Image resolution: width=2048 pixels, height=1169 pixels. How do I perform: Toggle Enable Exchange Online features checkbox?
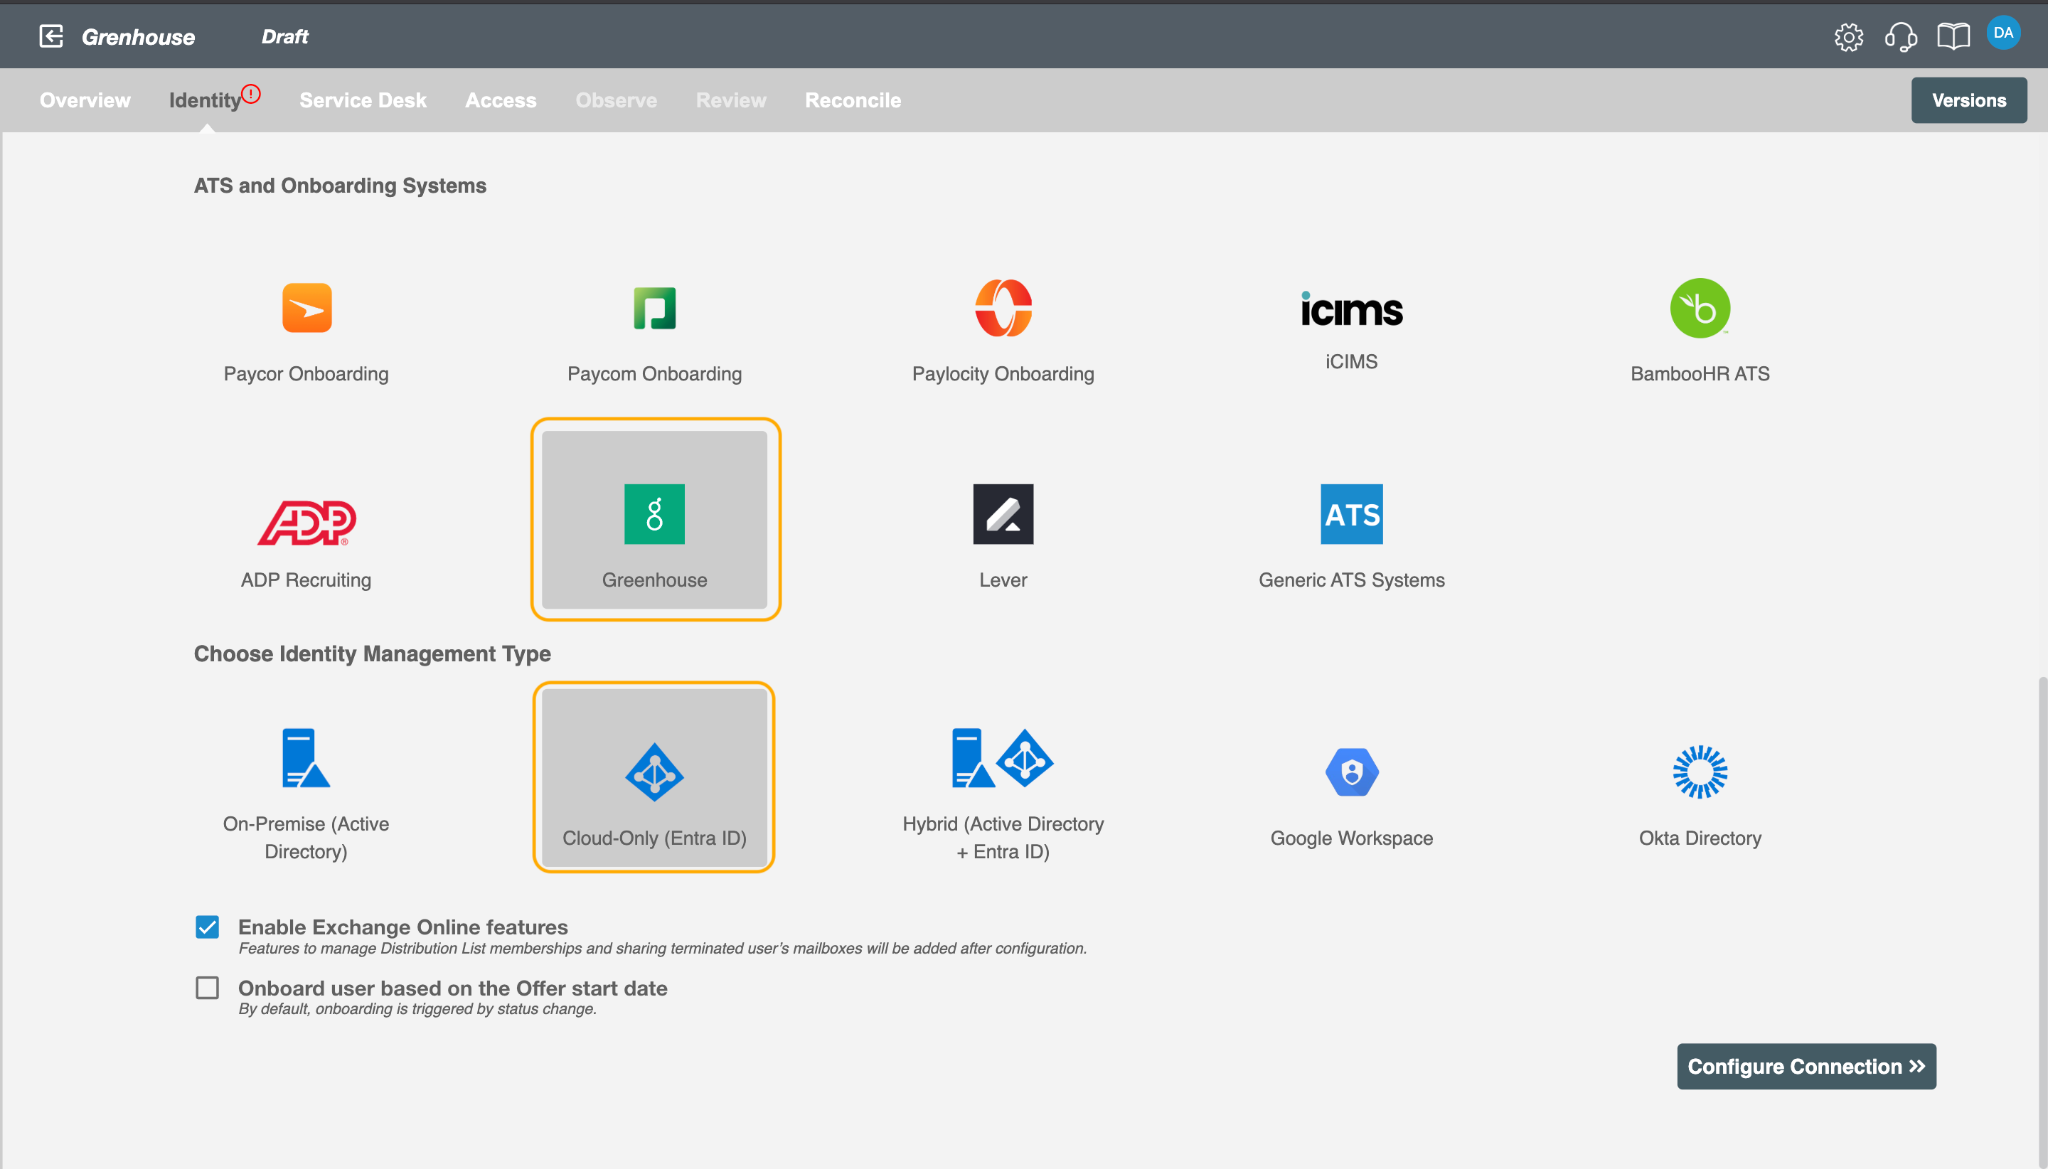point(207,927)
